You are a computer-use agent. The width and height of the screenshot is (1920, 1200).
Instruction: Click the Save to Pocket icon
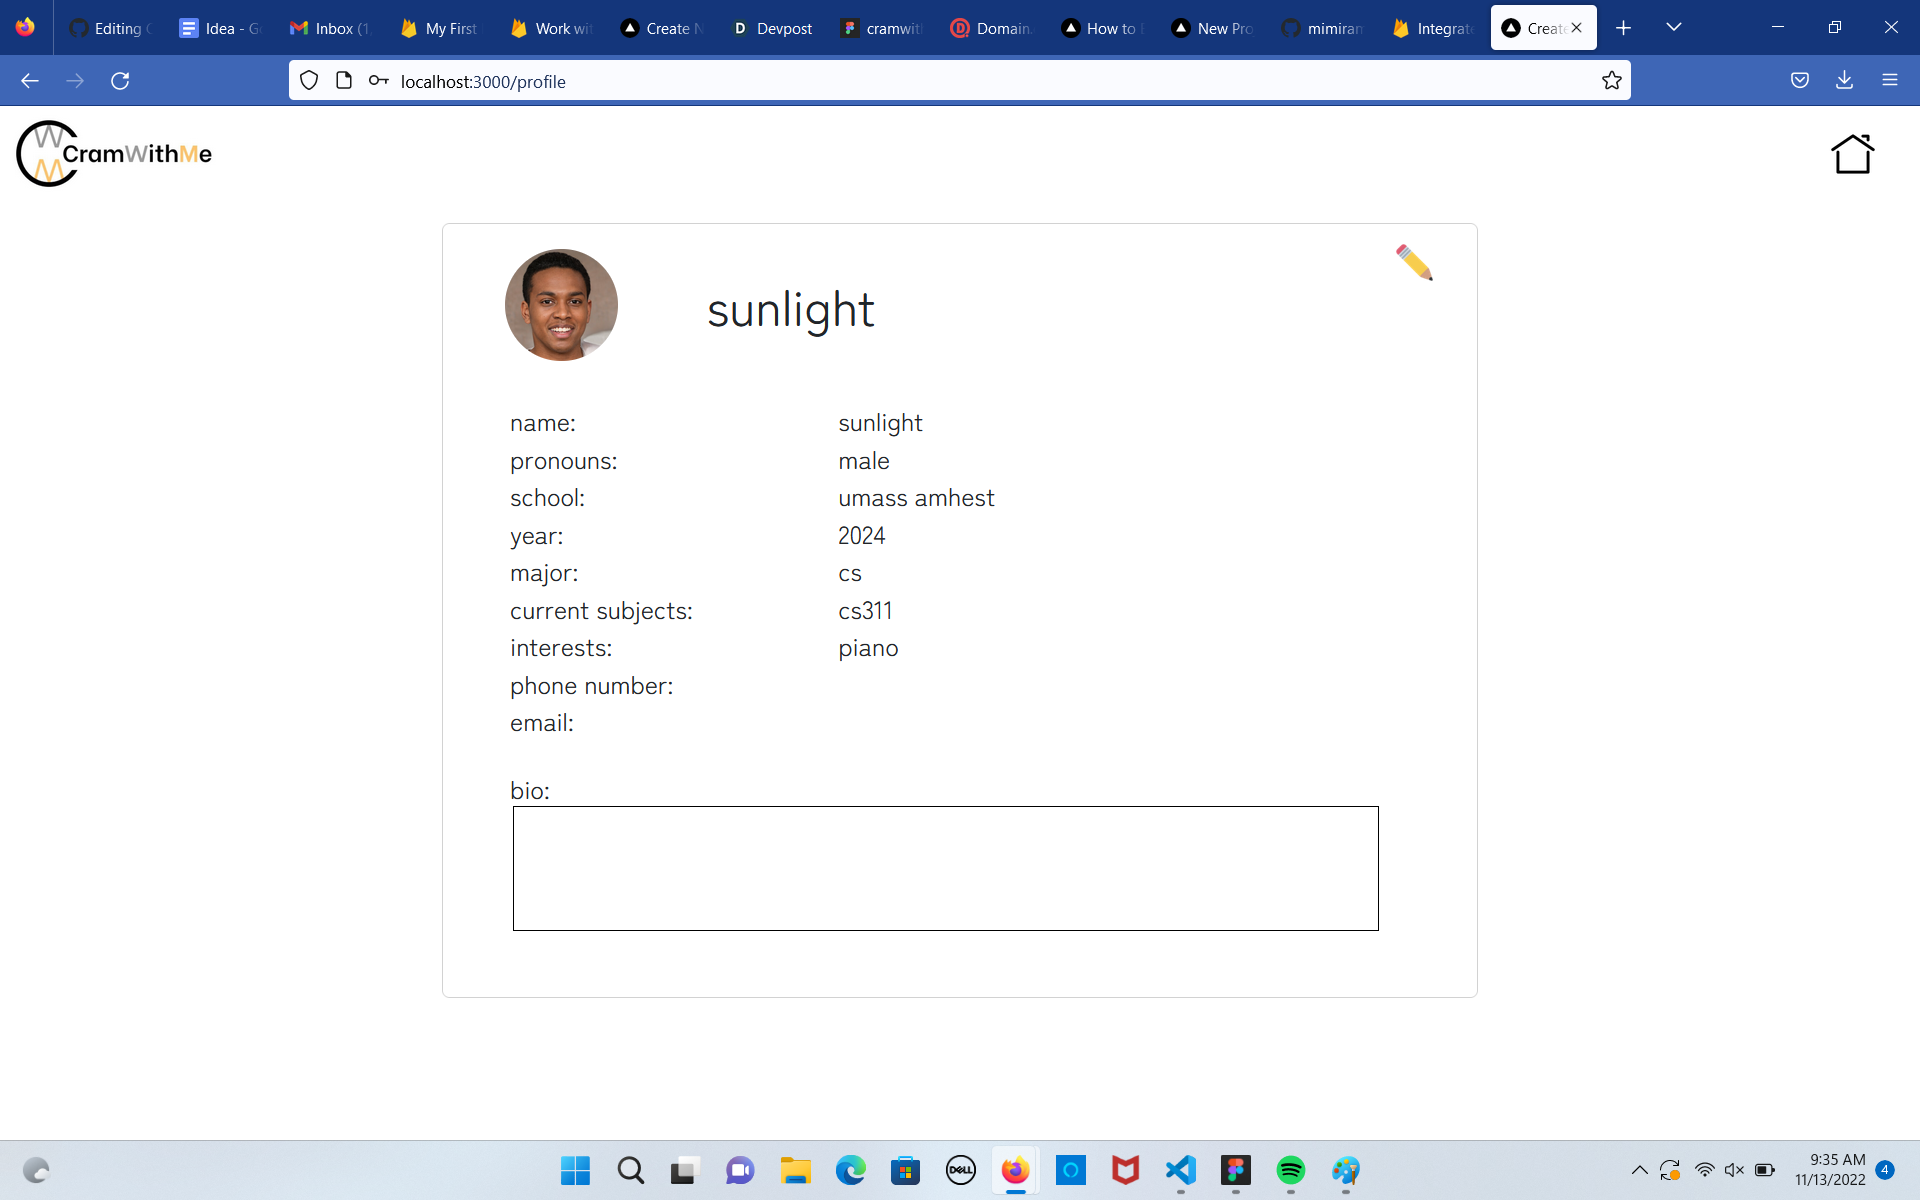(x=1799, y=81)
